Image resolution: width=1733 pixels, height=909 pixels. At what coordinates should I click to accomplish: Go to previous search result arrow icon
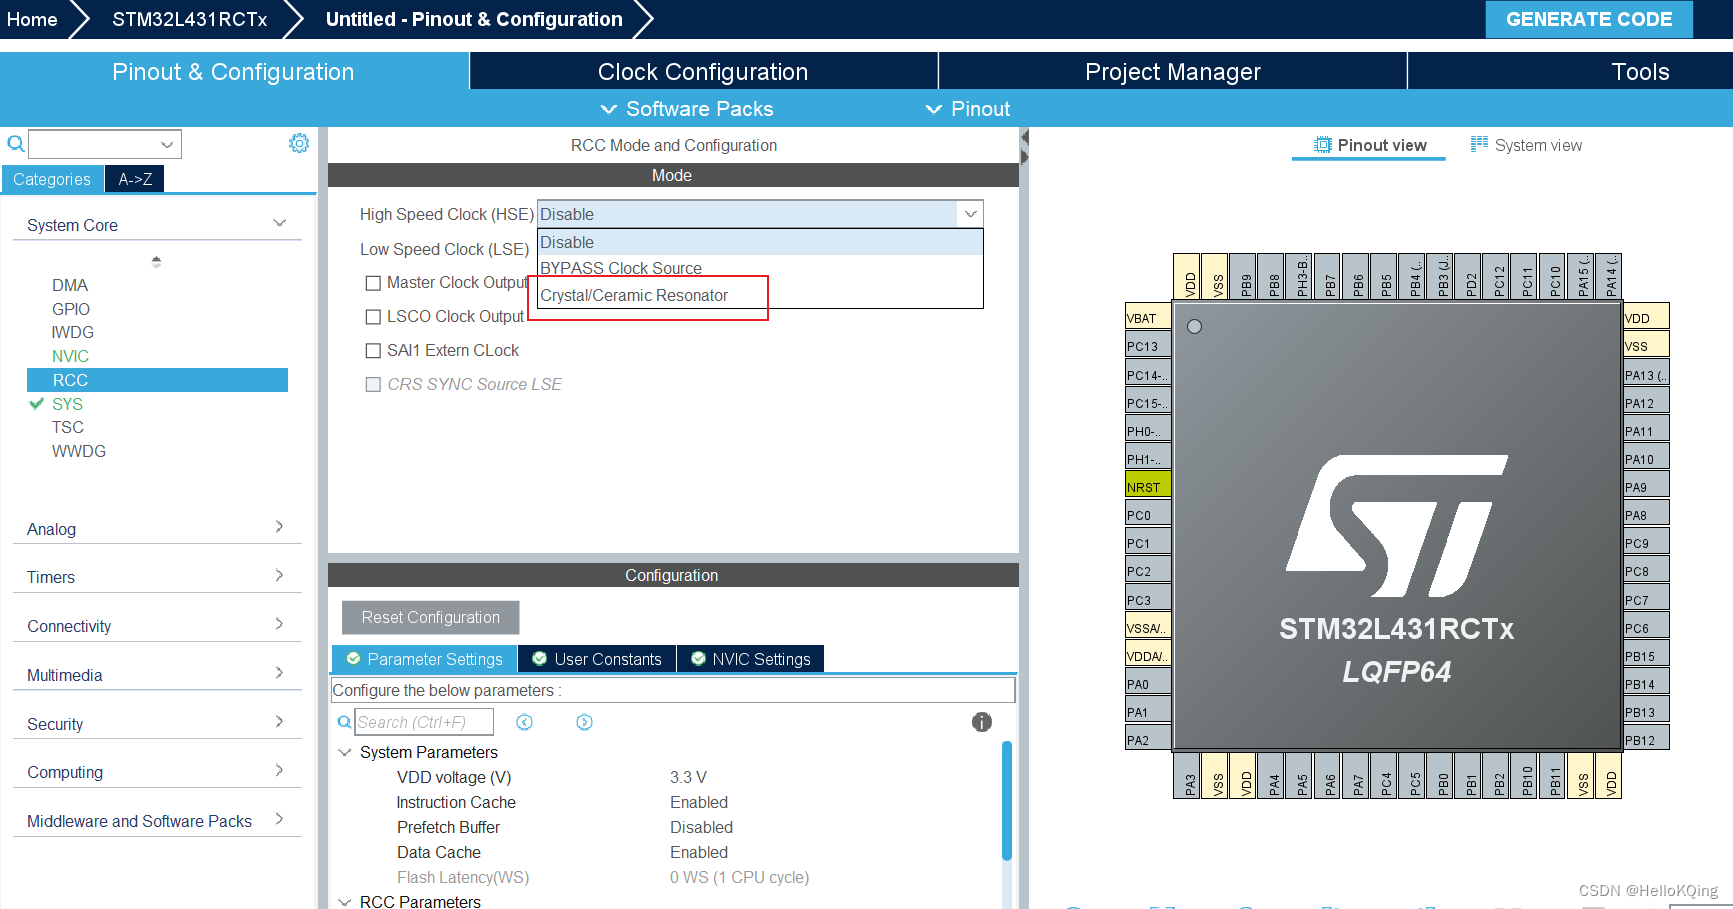coord(524,722)
